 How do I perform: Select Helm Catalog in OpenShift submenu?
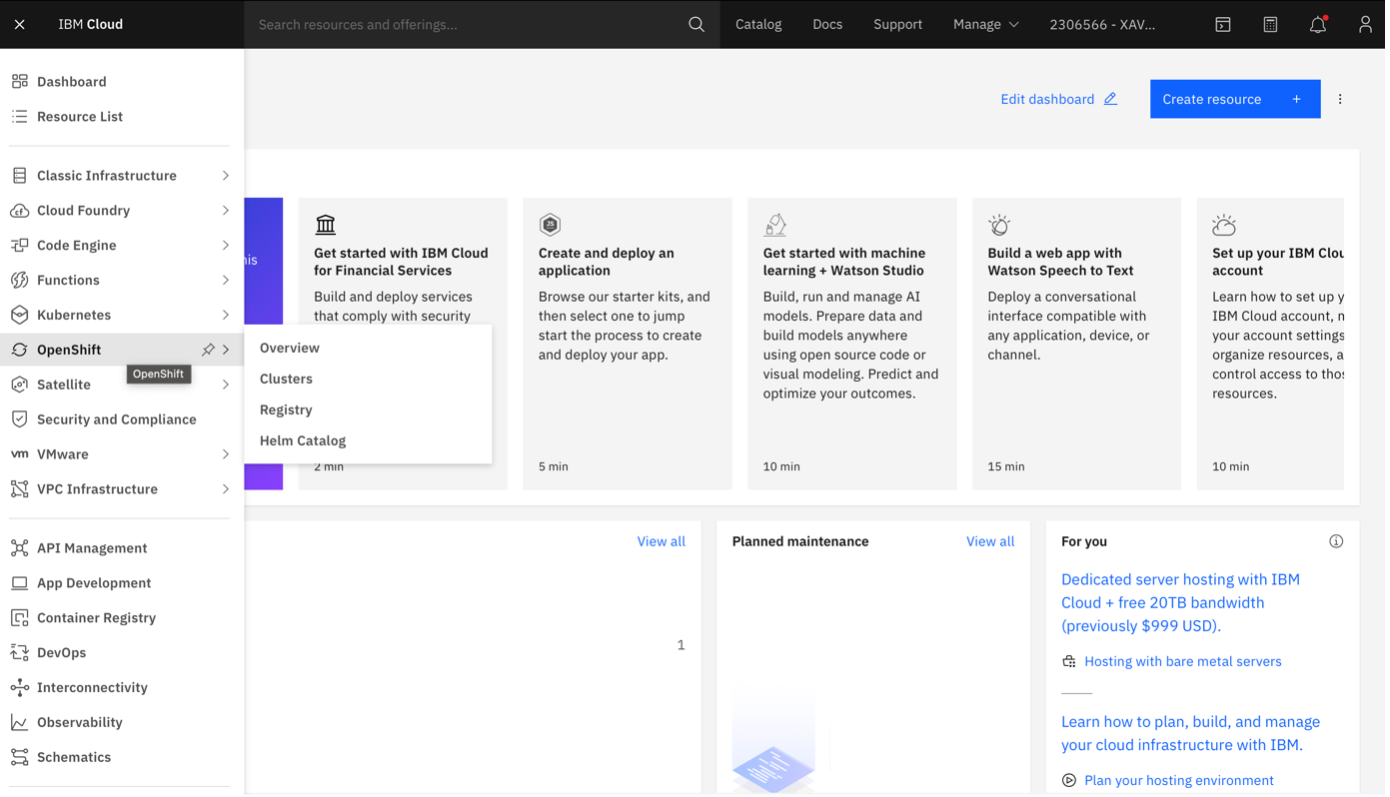[302, 441]
